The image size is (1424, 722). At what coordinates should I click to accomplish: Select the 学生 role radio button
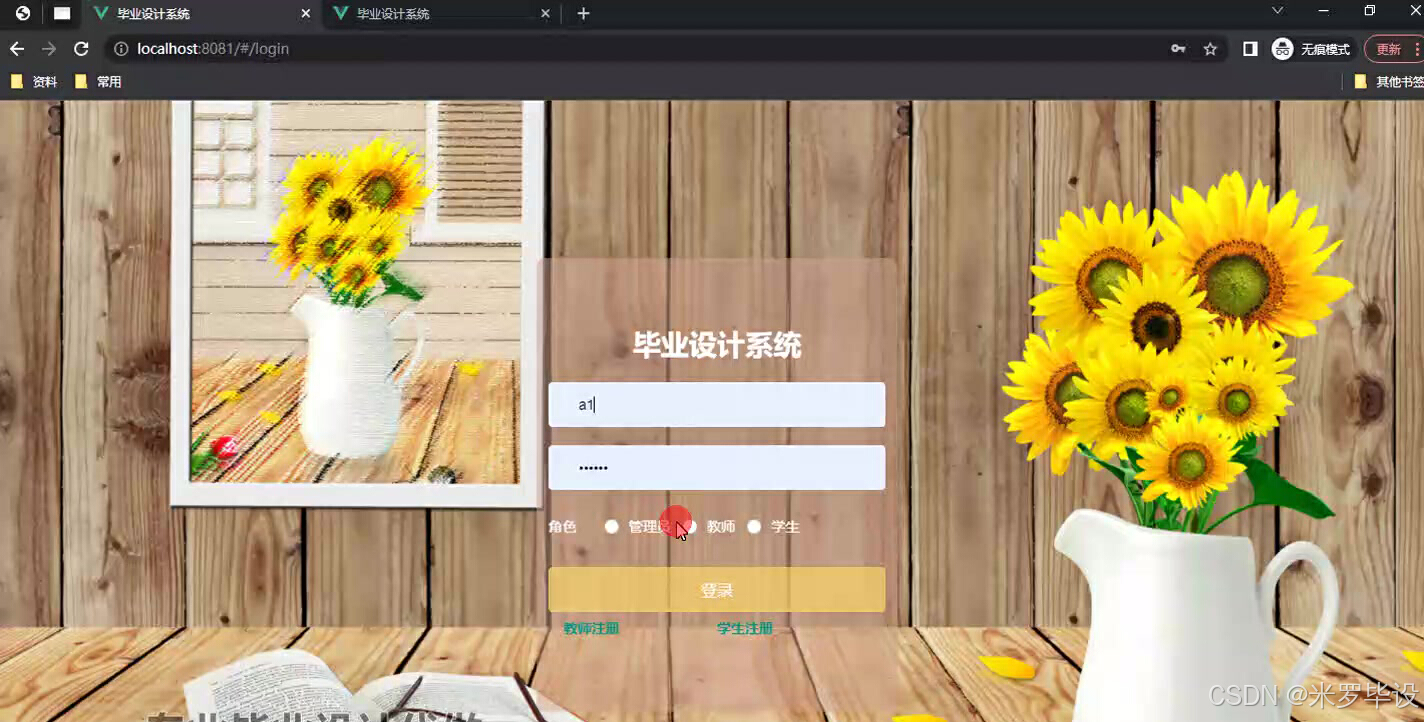pos(754,526)
